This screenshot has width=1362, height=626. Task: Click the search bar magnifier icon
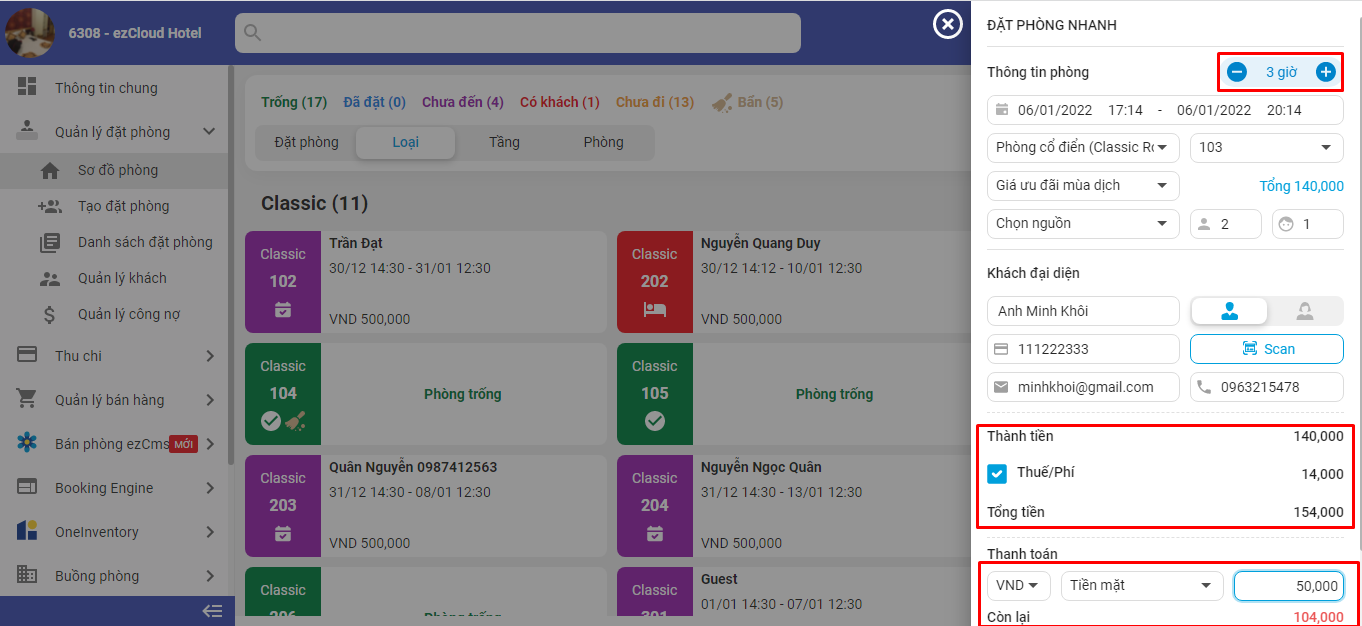point(253,33)
